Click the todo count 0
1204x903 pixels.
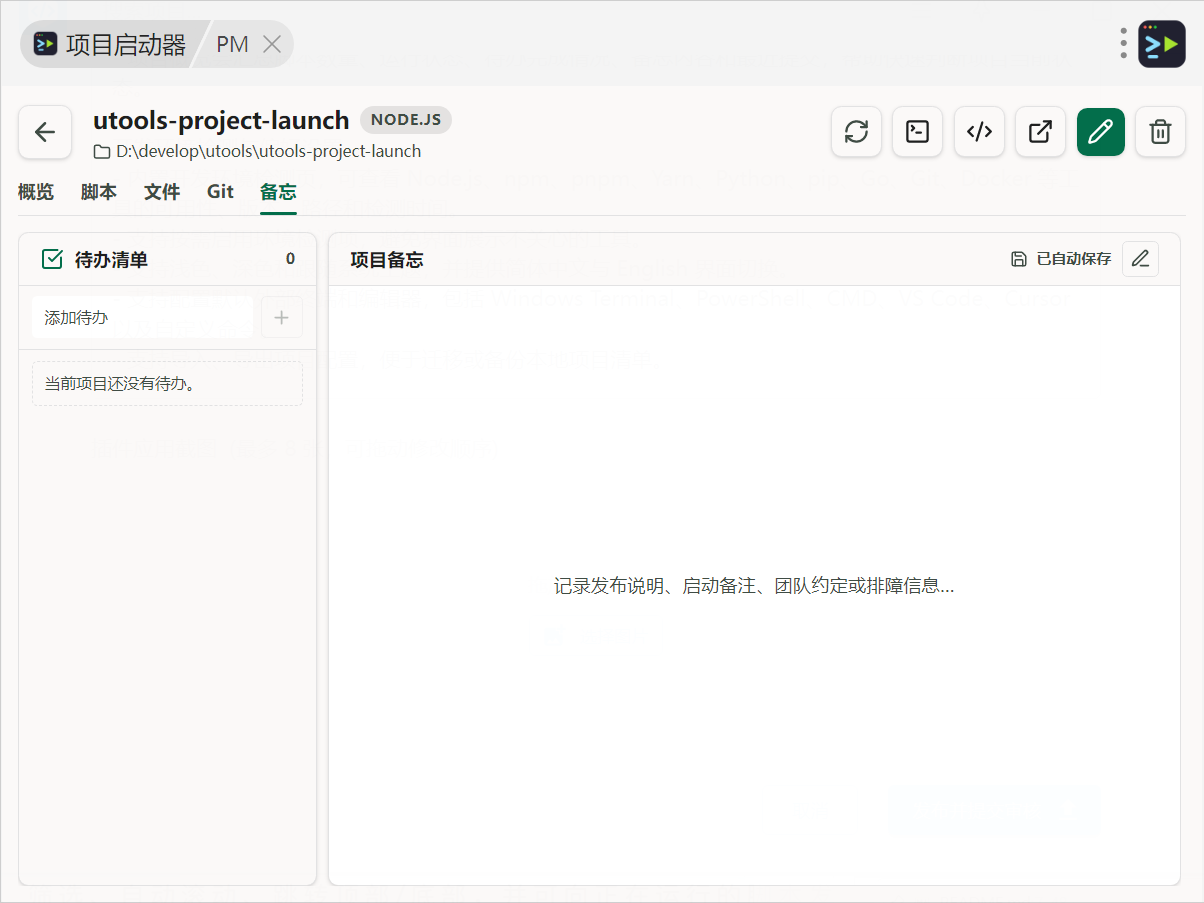[x=290, y=259]
